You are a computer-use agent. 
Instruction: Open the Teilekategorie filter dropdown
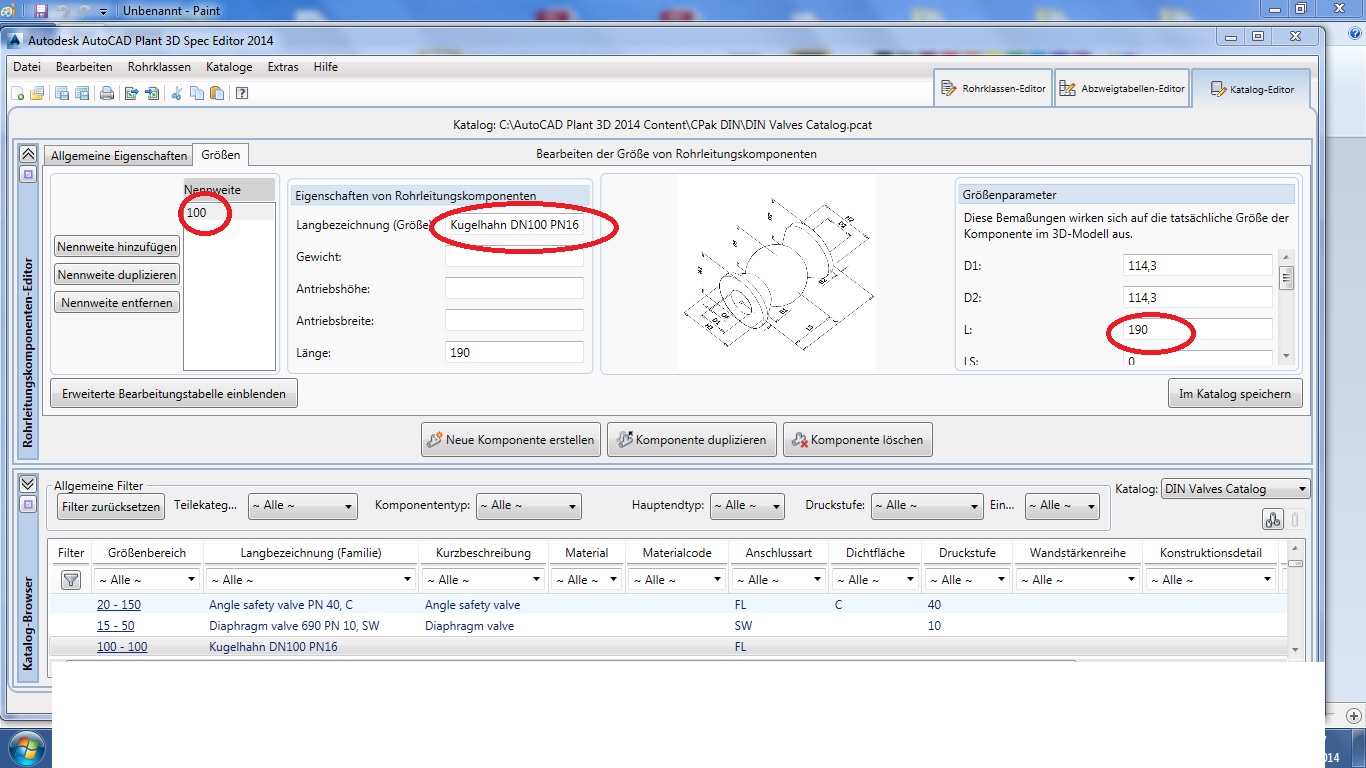[303, 506]
